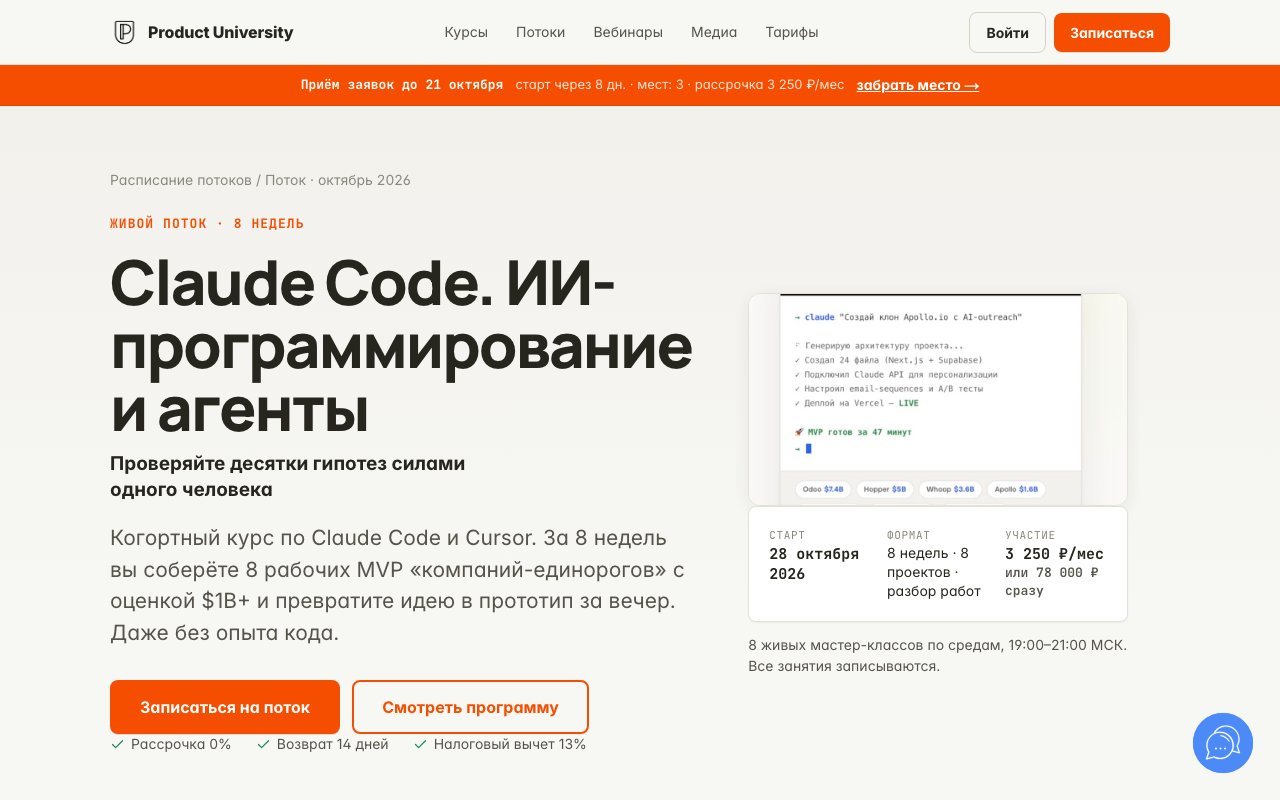Open the Тарифы page
The height and width of the screenshot is (800, 1280).
point(792,32)
